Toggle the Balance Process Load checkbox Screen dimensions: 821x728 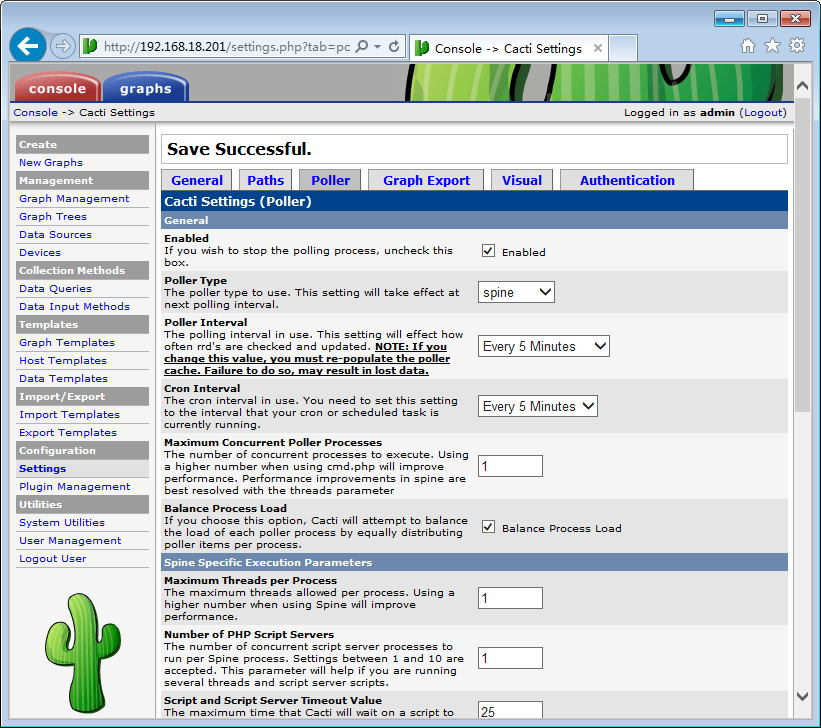(x=488, y=527)
